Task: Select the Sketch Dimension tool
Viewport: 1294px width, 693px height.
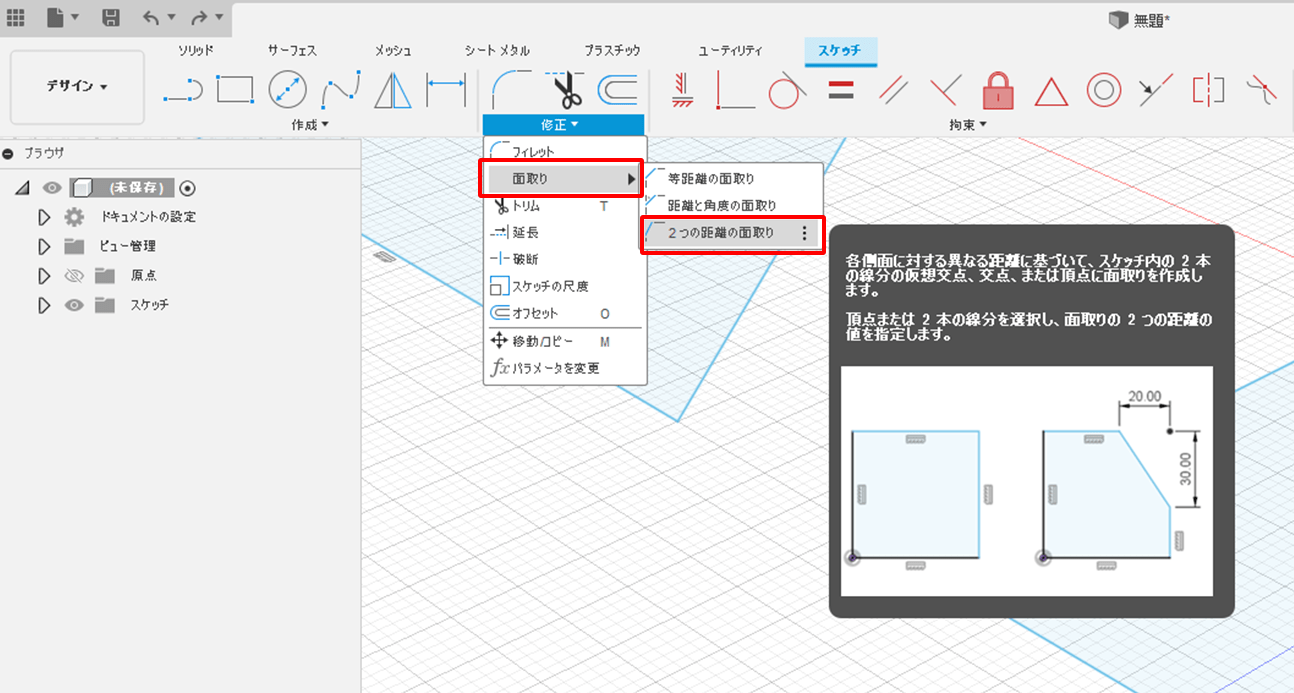Action: [446, 91]
